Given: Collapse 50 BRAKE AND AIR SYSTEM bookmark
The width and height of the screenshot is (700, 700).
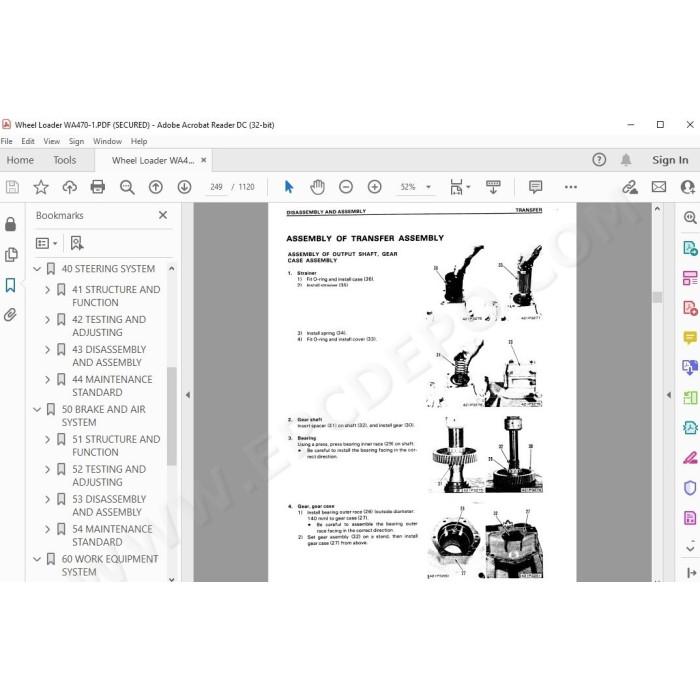Looking at the screenshot, I should tap(37, 409).
